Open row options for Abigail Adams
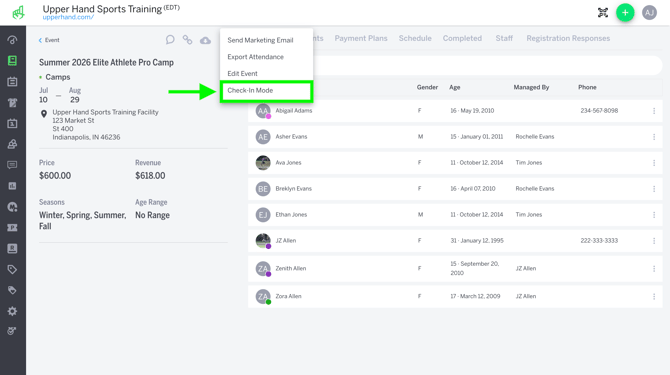This screenshot has width=670, height=375. [654, 111]
